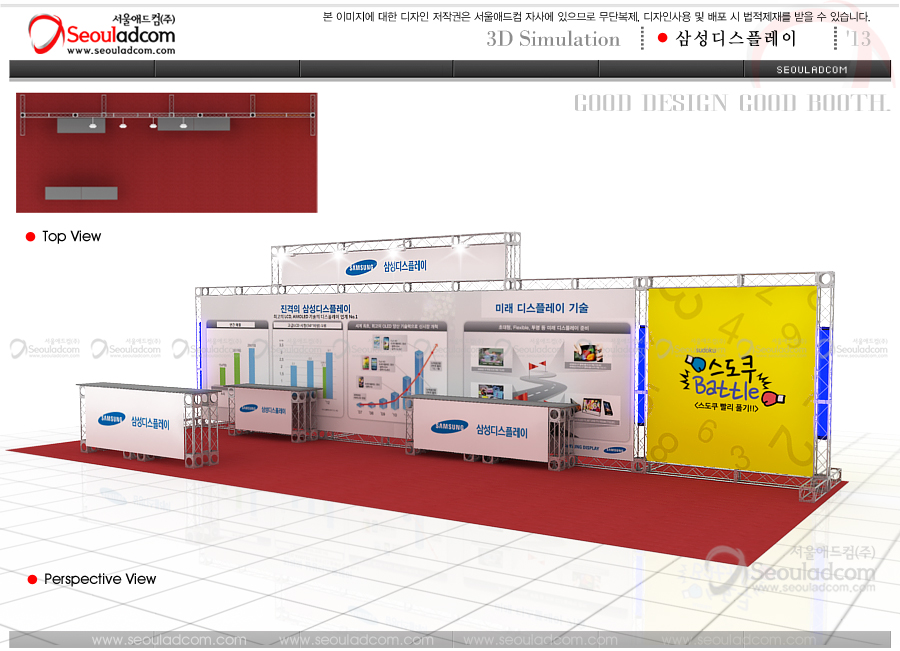Click the leftmost www.seouladcom.com footer link

tap(169, 640)
